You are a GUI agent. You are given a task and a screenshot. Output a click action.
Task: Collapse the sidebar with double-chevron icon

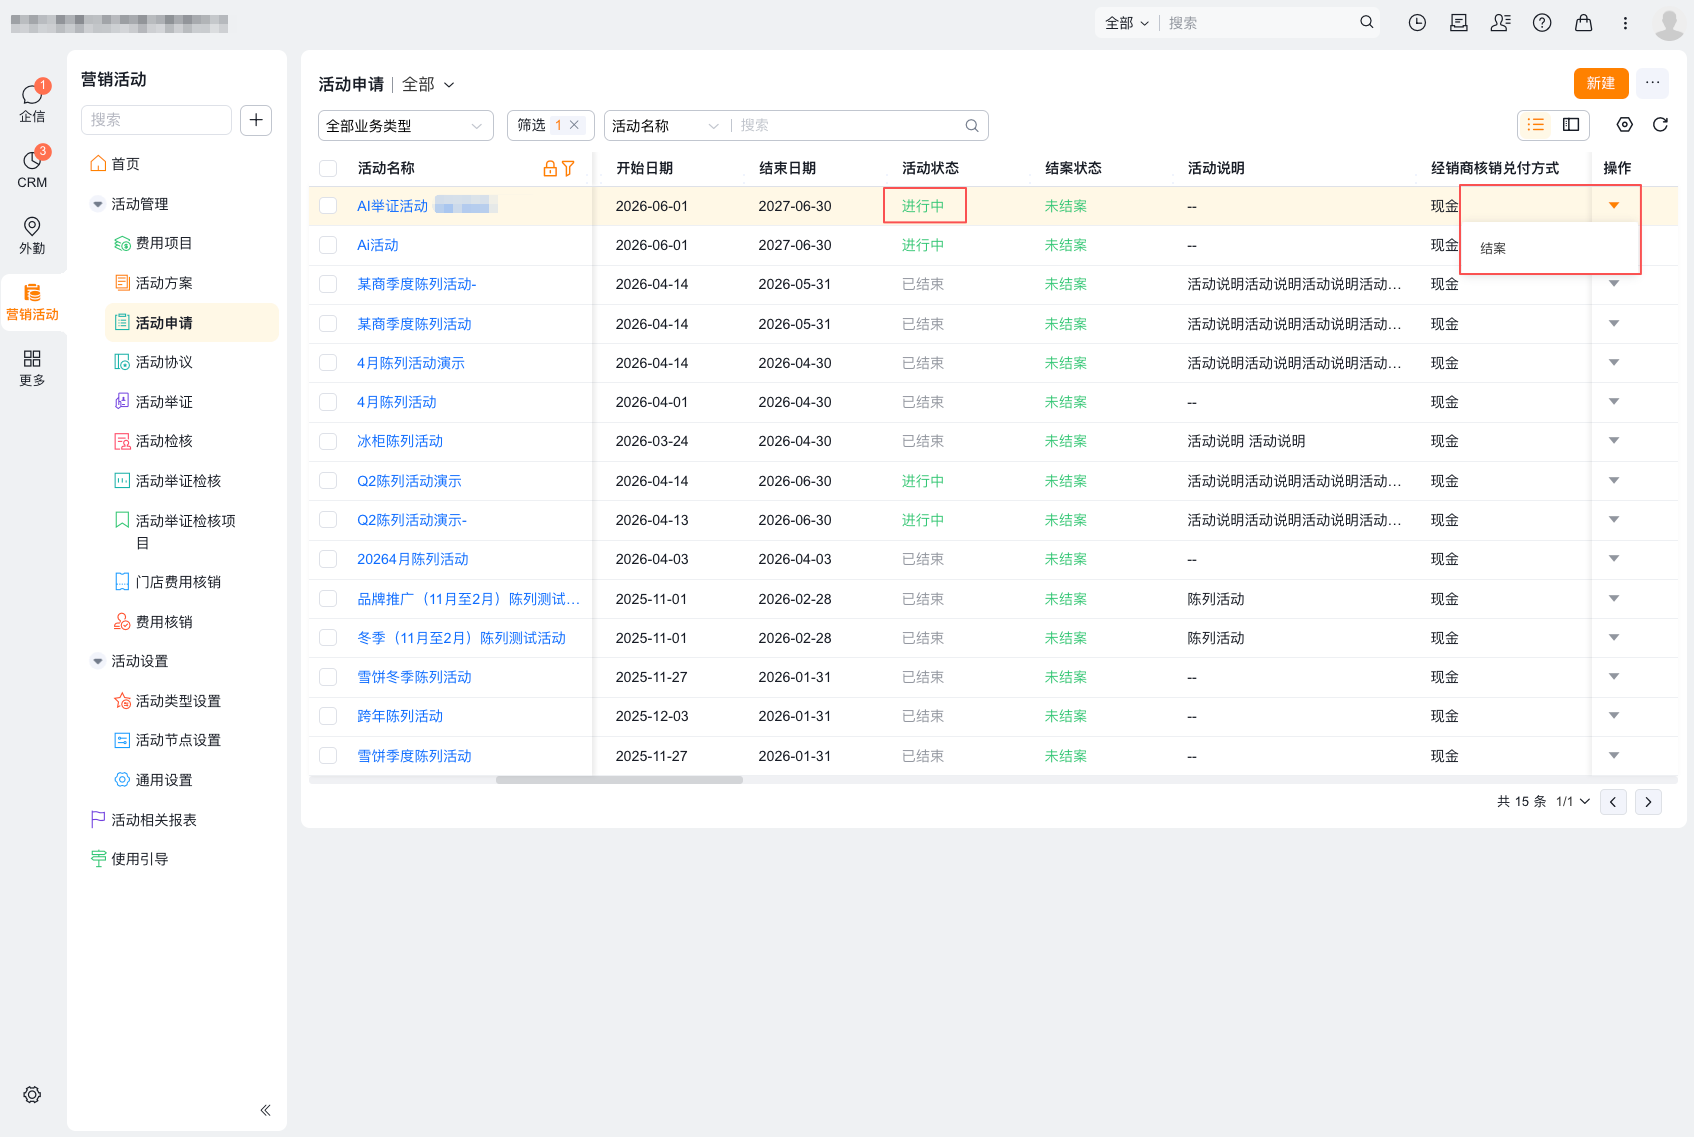click(265, 1110)
